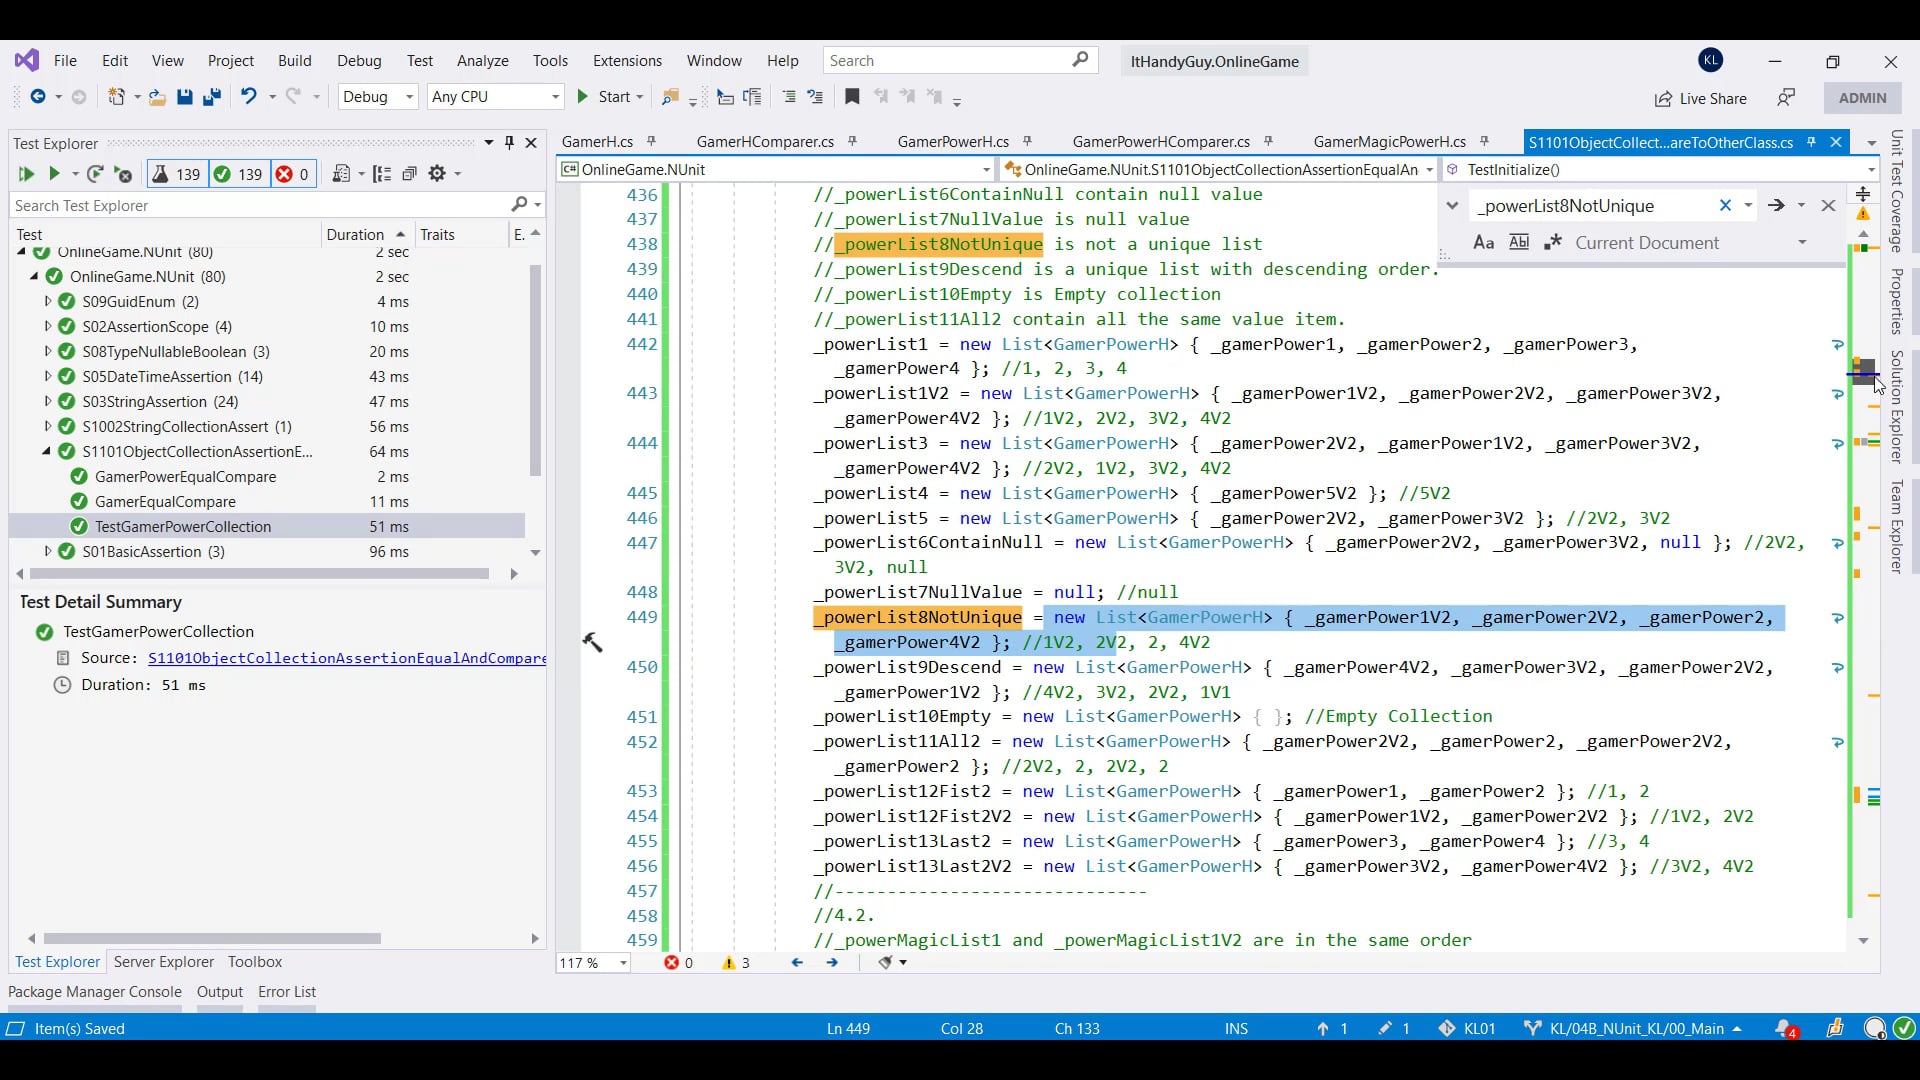Switch to the GamerPowerH.cs tab
Viewport: 1920px width, 1080px height.
[x=952, y=142]
